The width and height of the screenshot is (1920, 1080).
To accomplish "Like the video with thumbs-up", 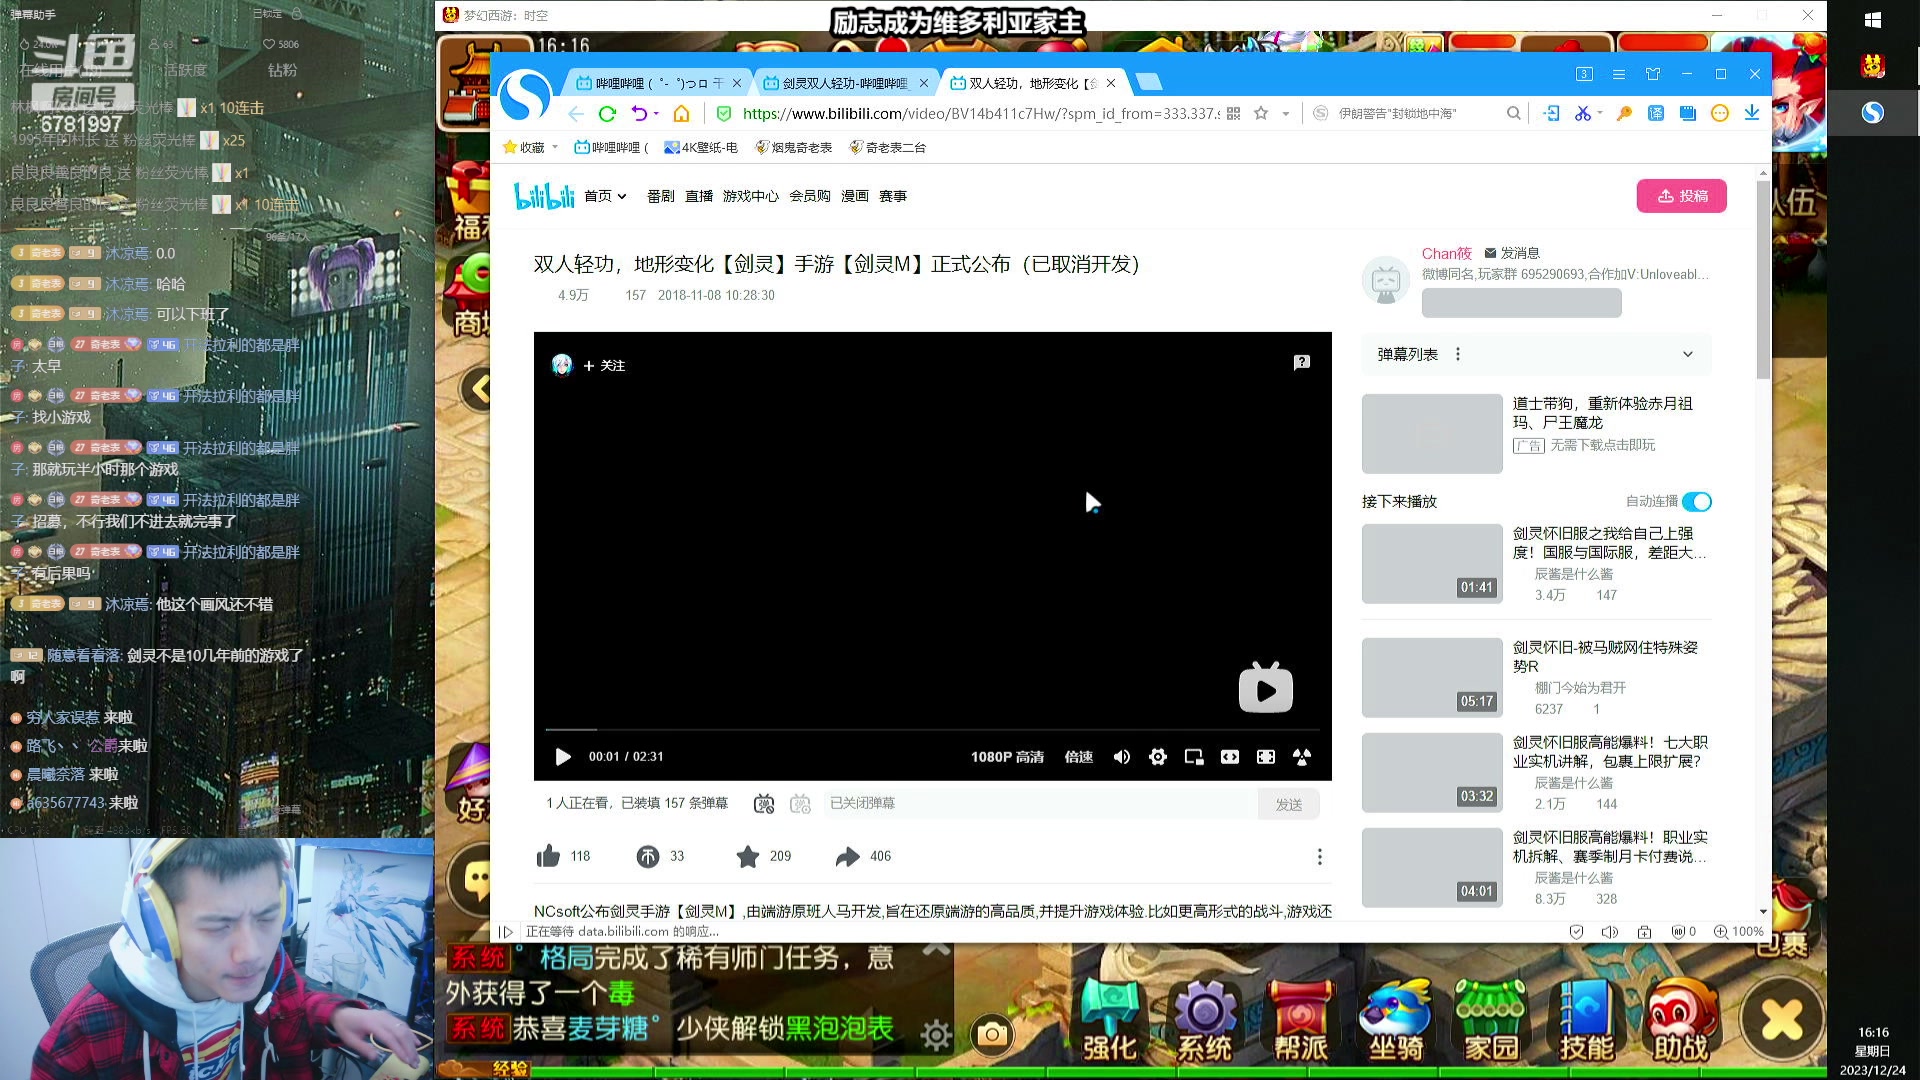I will coord(548,856).
